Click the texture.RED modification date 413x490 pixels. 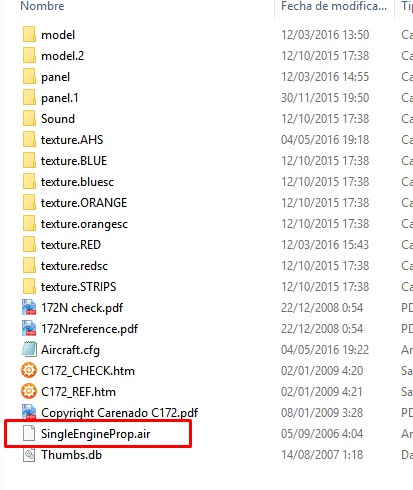point(325,245)
